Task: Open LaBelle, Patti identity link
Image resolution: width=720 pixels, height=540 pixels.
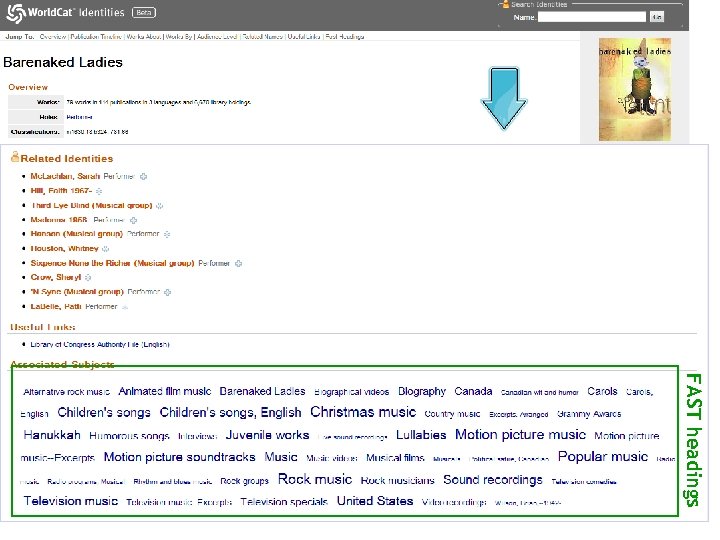Action: coord(56,306)
